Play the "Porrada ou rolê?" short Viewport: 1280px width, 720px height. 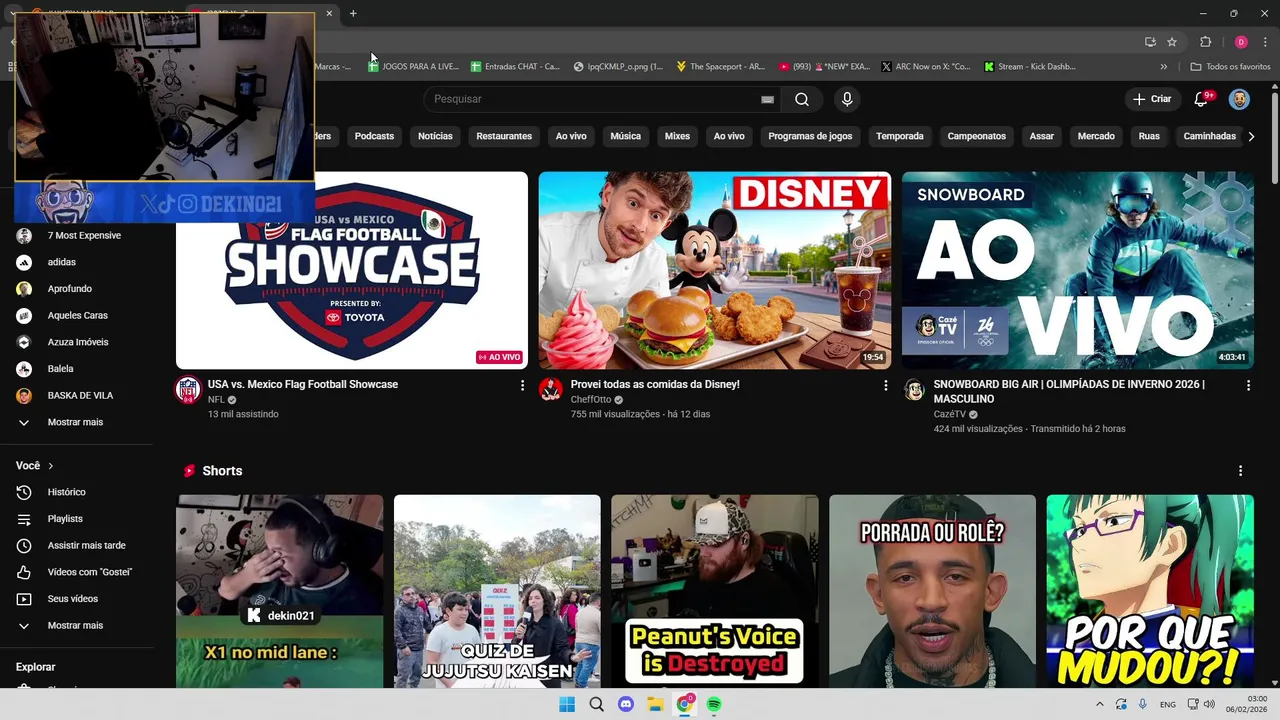coord(932,591)
